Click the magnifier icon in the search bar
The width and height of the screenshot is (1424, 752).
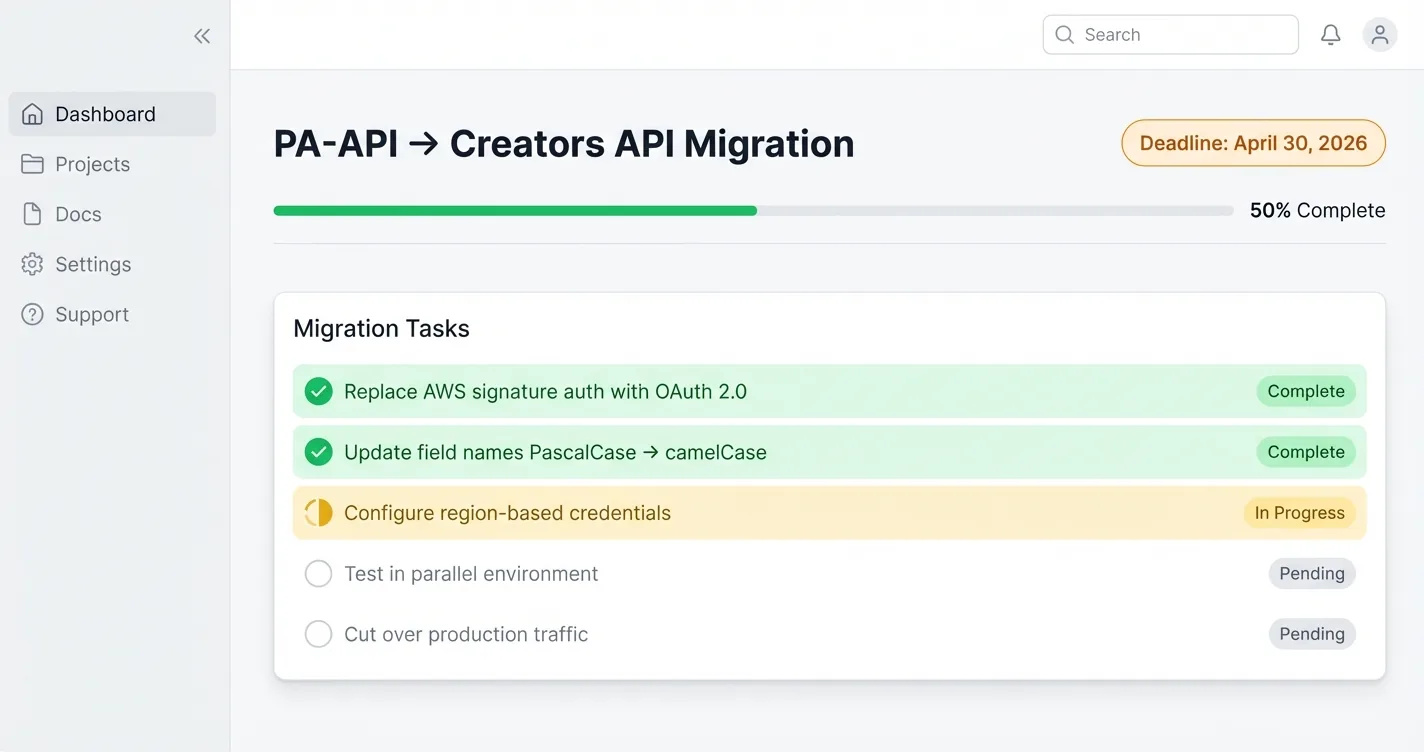pyautogui.click(x=1065, y=34)
